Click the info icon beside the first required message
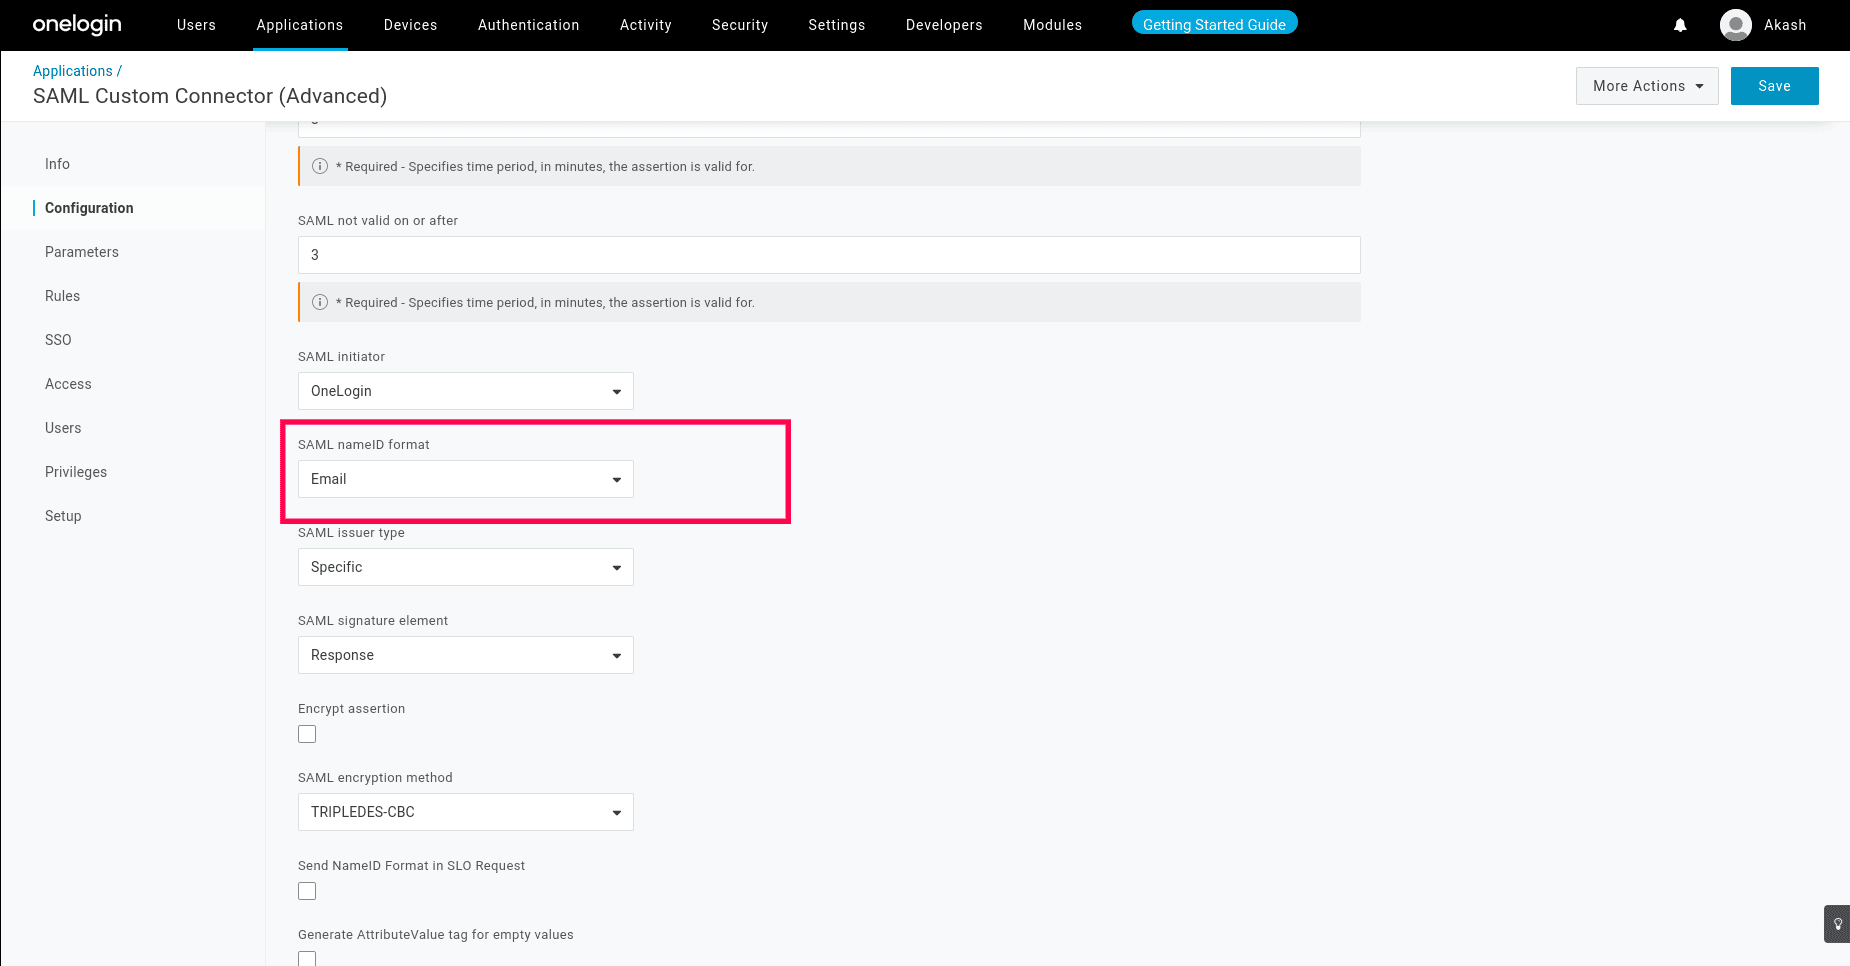Viewport: 1850px width, 966px height. pos(320,166)
